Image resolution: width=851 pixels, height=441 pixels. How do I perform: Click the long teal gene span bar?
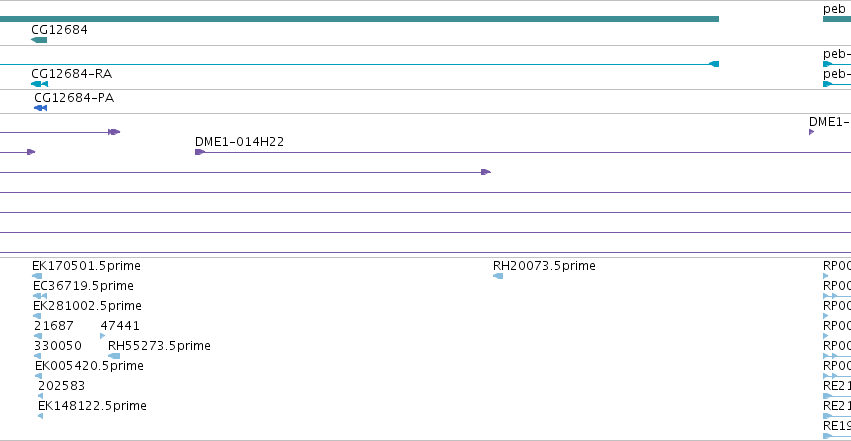tap(359, 20)
